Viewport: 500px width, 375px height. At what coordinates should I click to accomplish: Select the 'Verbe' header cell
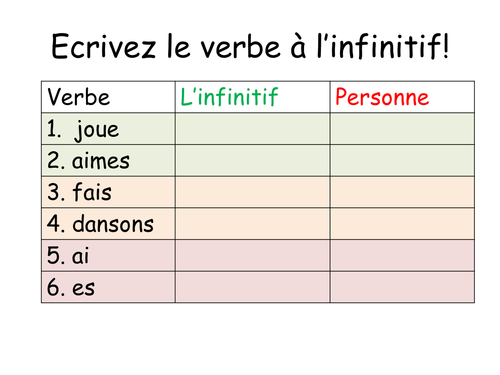coord(108,97)
